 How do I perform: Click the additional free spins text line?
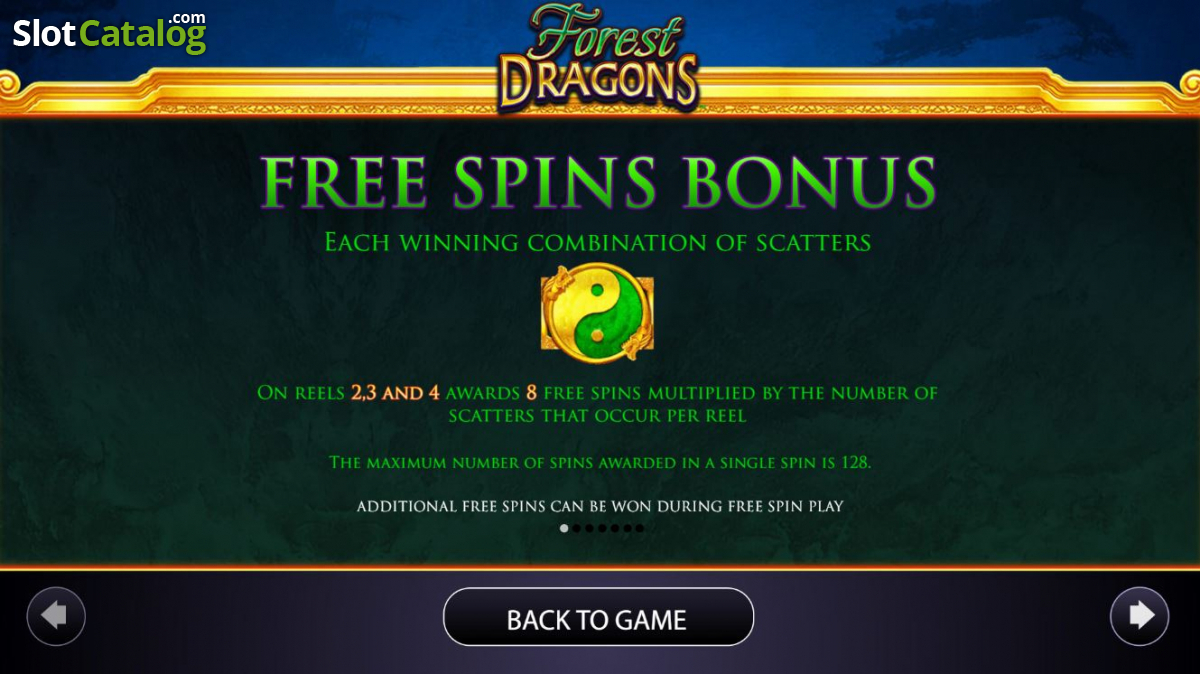[x=600, y=506]
